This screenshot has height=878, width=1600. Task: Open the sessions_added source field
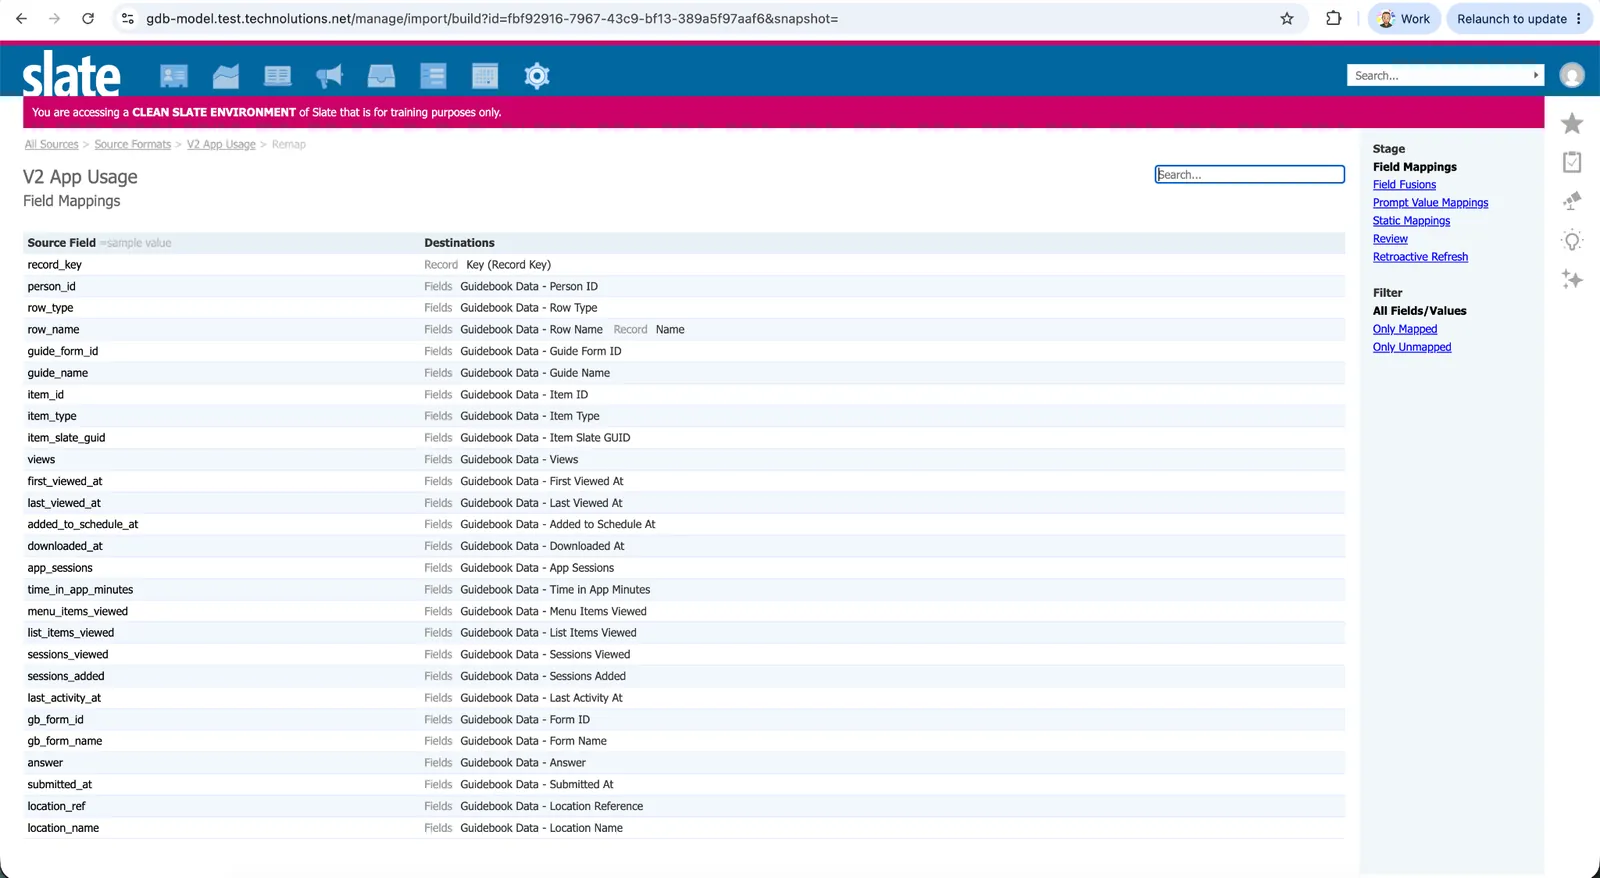click(66, 676)
